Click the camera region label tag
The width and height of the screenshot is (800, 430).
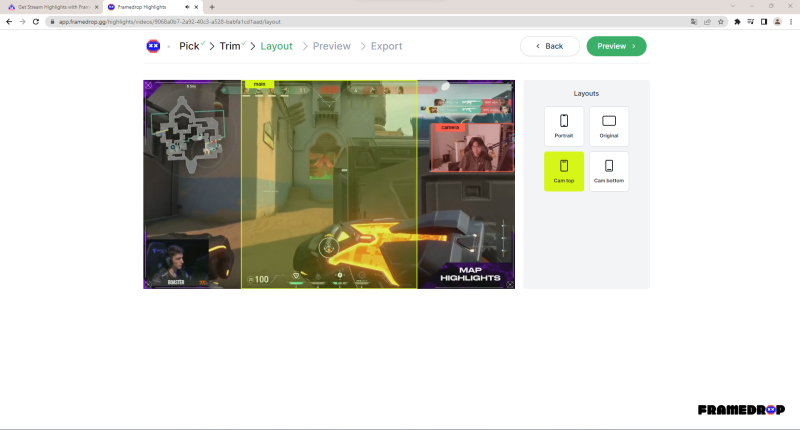(450, 128)
